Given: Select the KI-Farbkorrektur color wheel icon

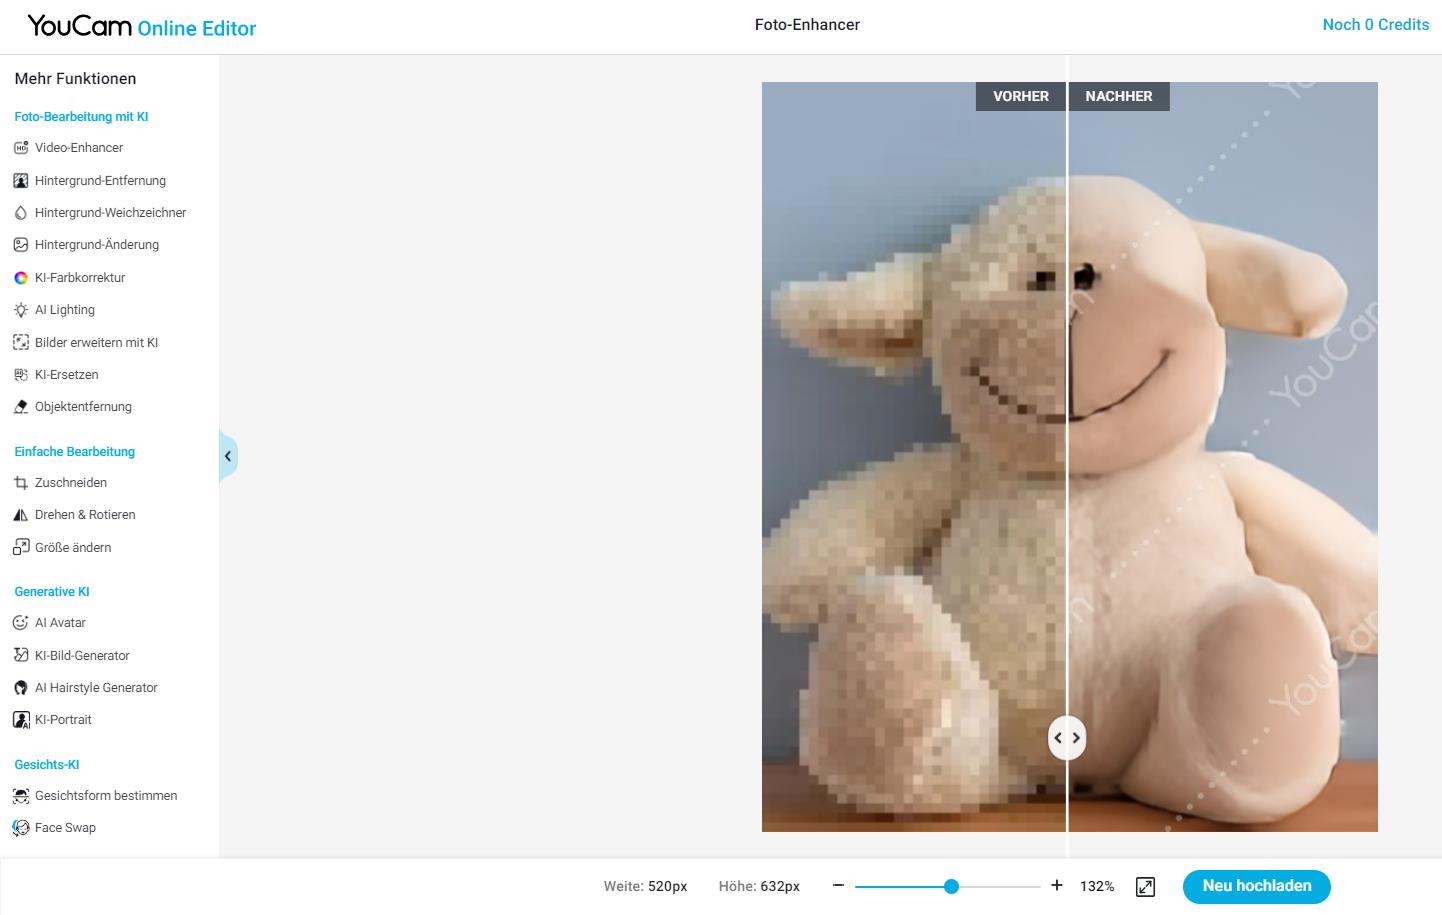Looking at the screenshot, I should 21,278.
